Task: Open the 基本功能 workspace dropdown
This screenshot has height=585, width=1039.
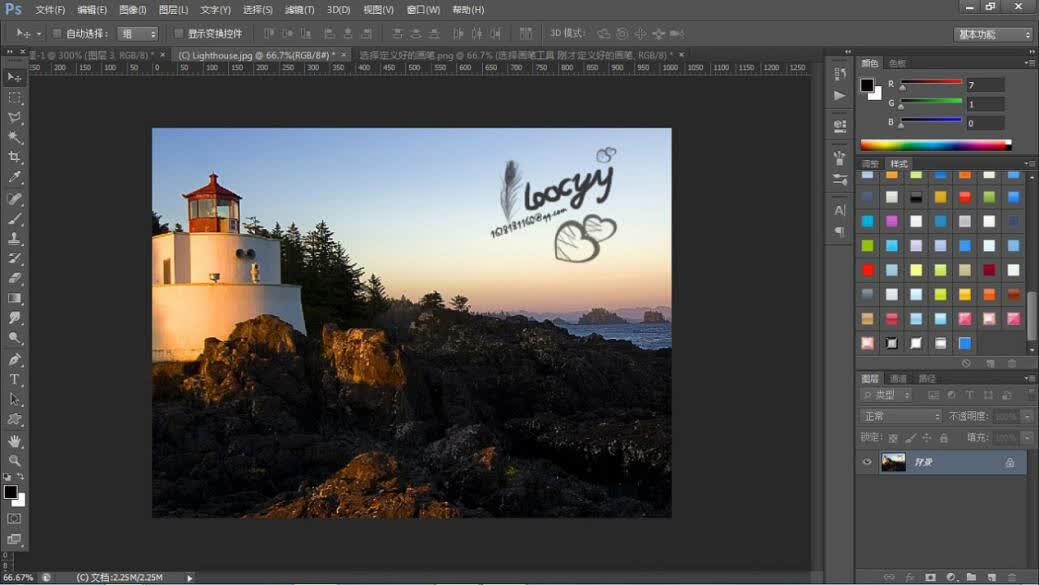Action: pyautogui.click(x=993, y=34)
